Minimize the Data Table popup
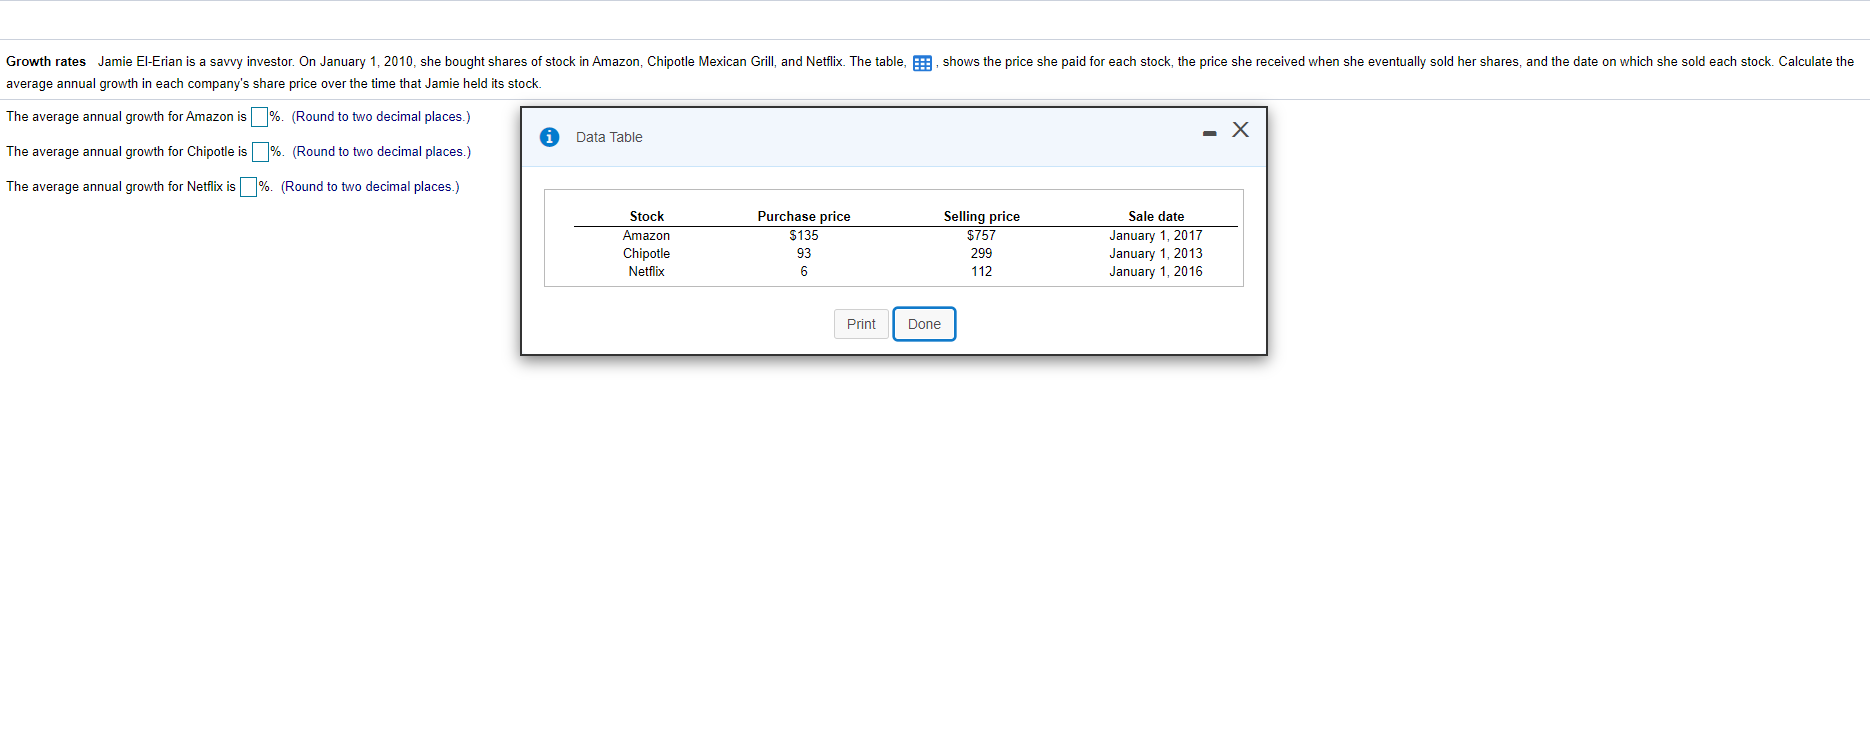Screen dimensions: 1870x740 pos(1209,133)
